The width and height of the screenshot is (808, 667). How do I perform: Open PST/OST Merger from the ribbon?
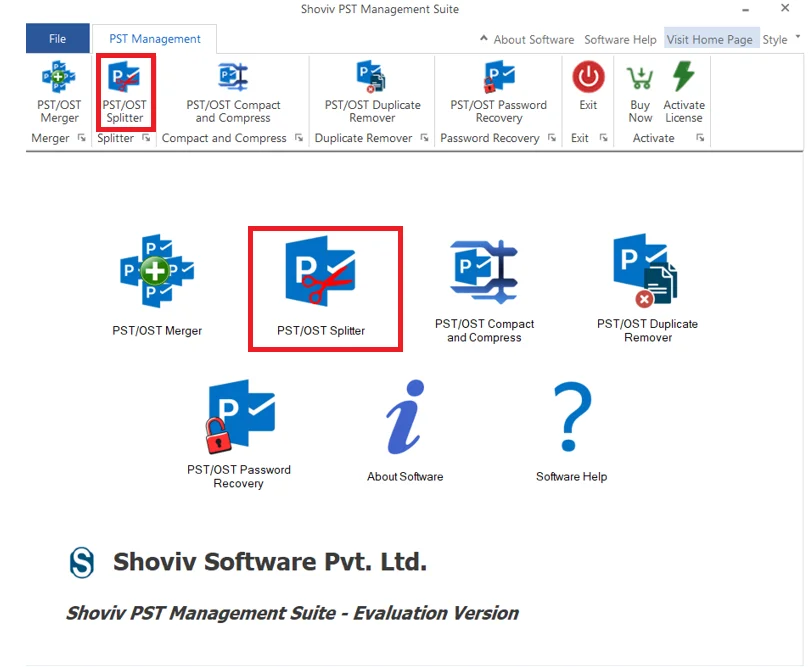coord(59,92)
